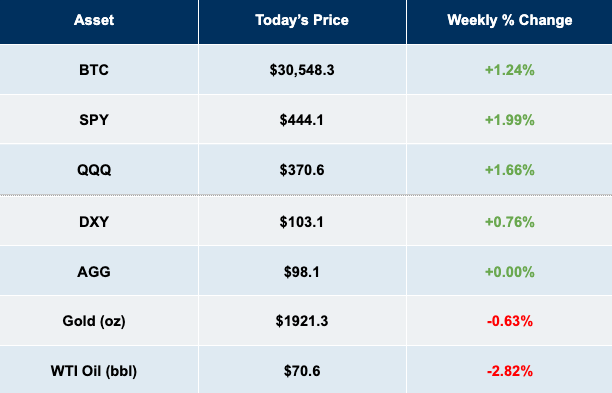Click the SPY price $444.1

pos(302,119)
